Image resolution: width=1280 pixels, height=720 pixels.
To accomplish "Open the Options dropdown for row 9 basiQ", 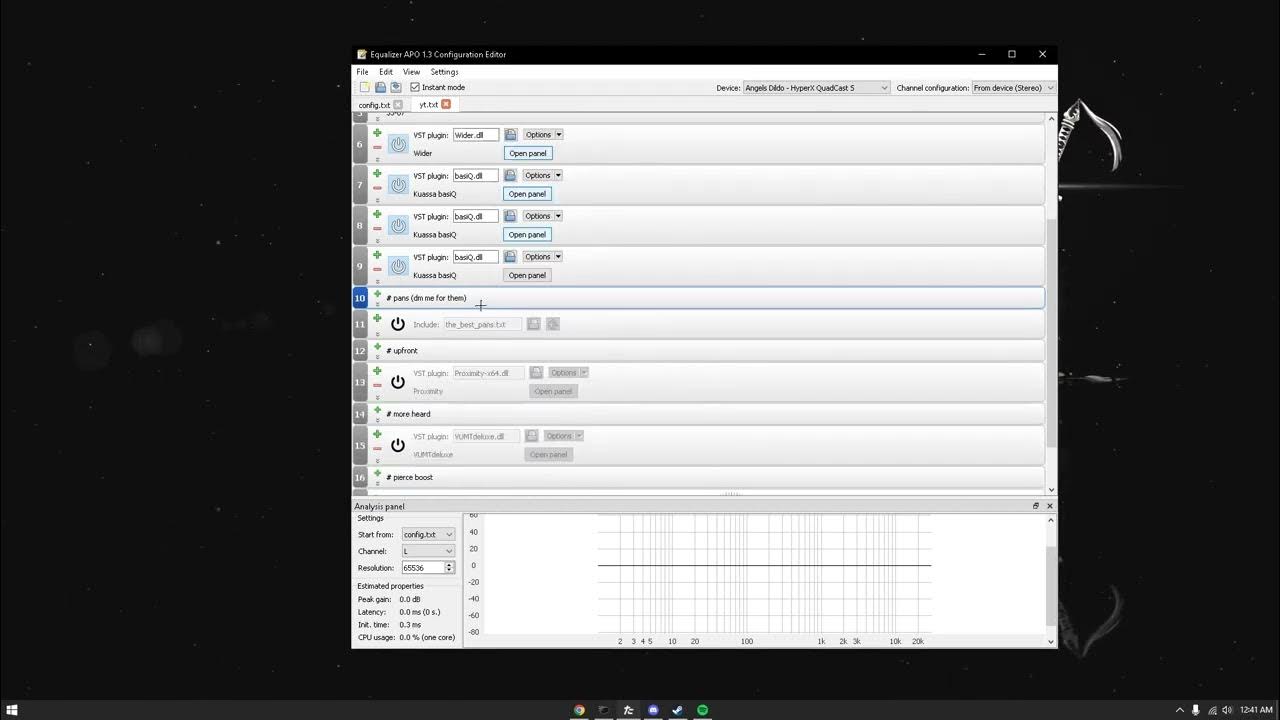I will click(543, 257).
